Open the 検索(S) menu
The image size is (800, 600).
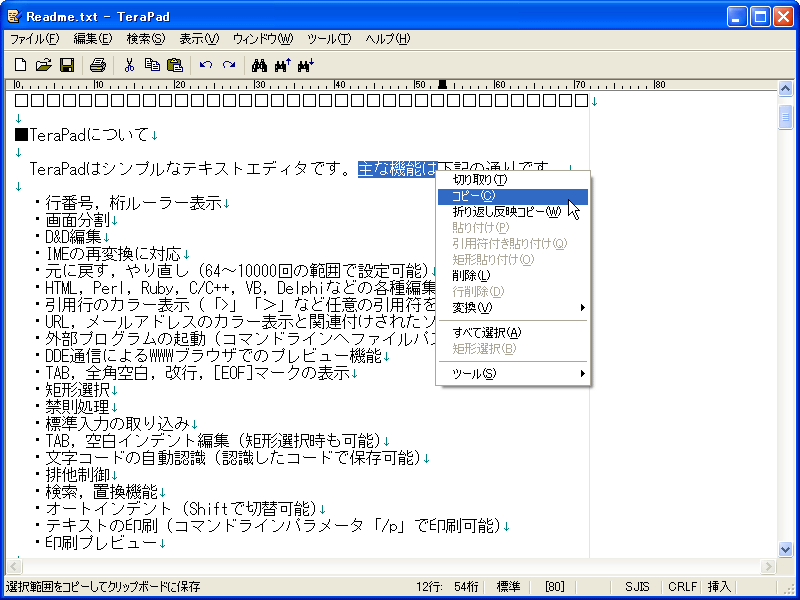[146, 39]
